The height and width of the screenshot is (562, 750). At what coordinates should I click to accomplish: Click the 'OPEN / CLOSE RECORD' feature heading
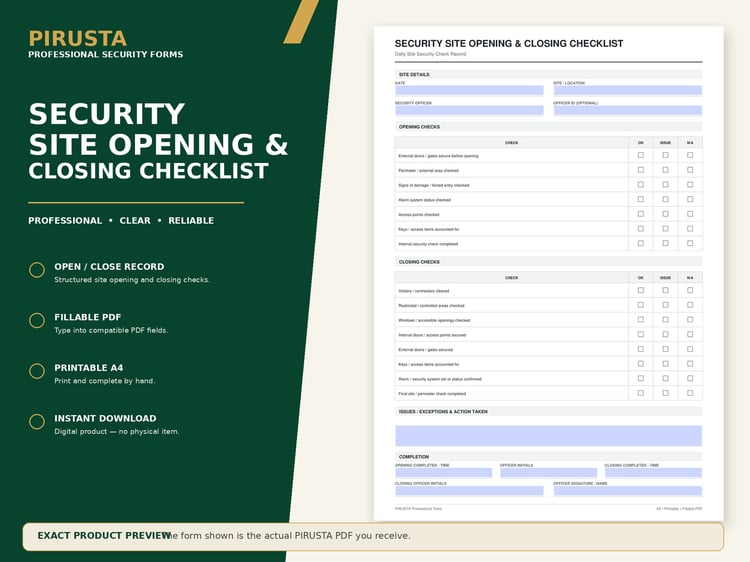109,266
